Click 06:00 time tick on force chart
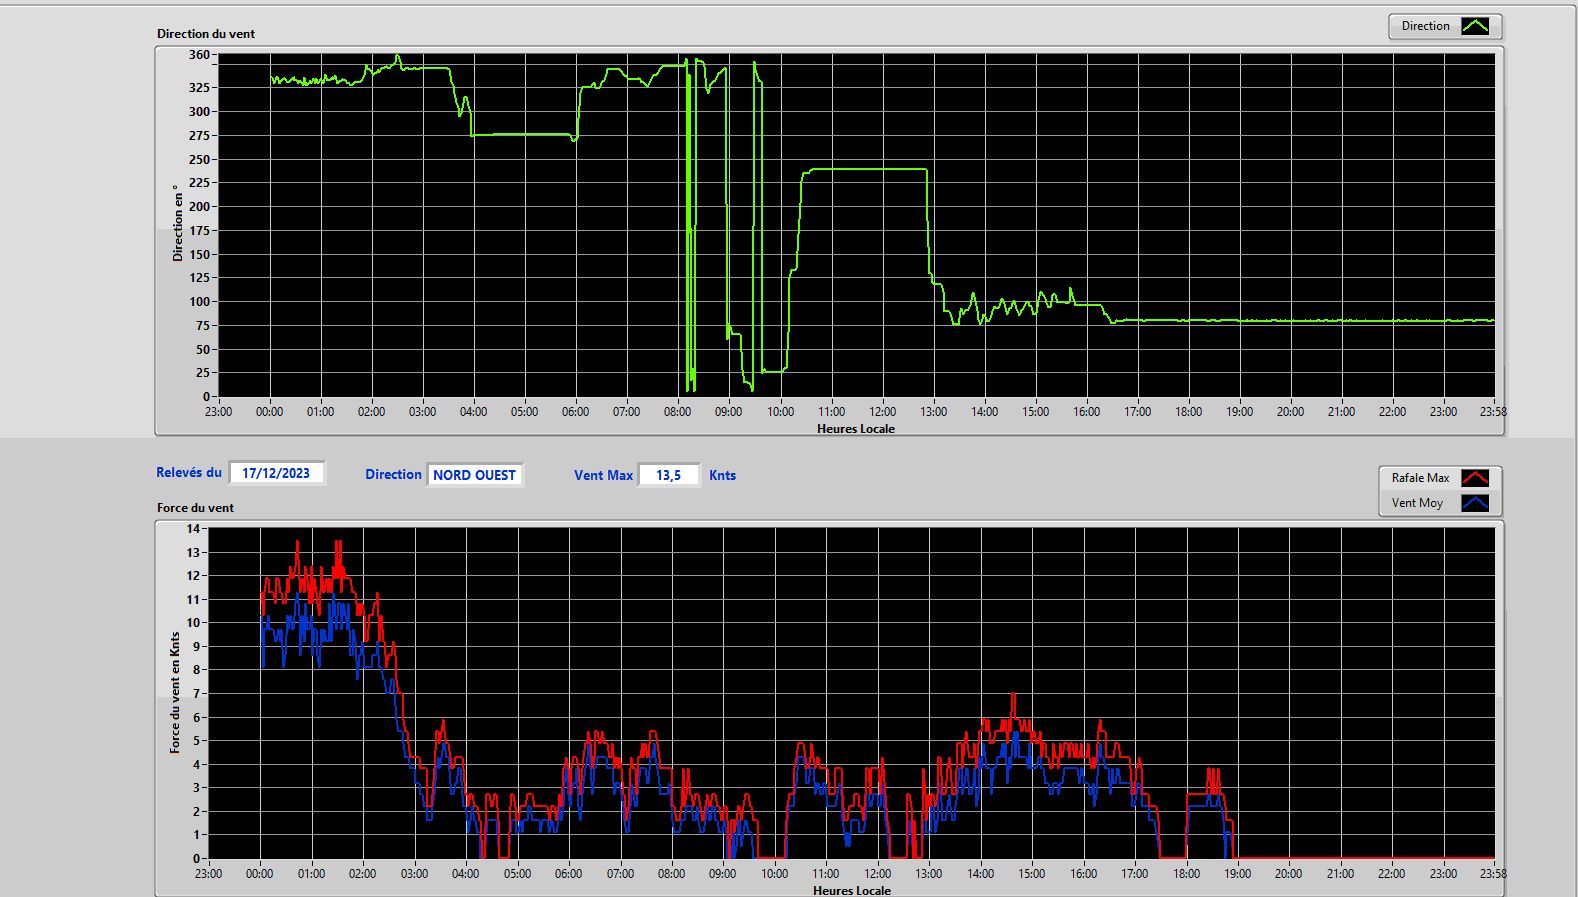The width and height of the screenshot is (1578, 897). (568, 873)
